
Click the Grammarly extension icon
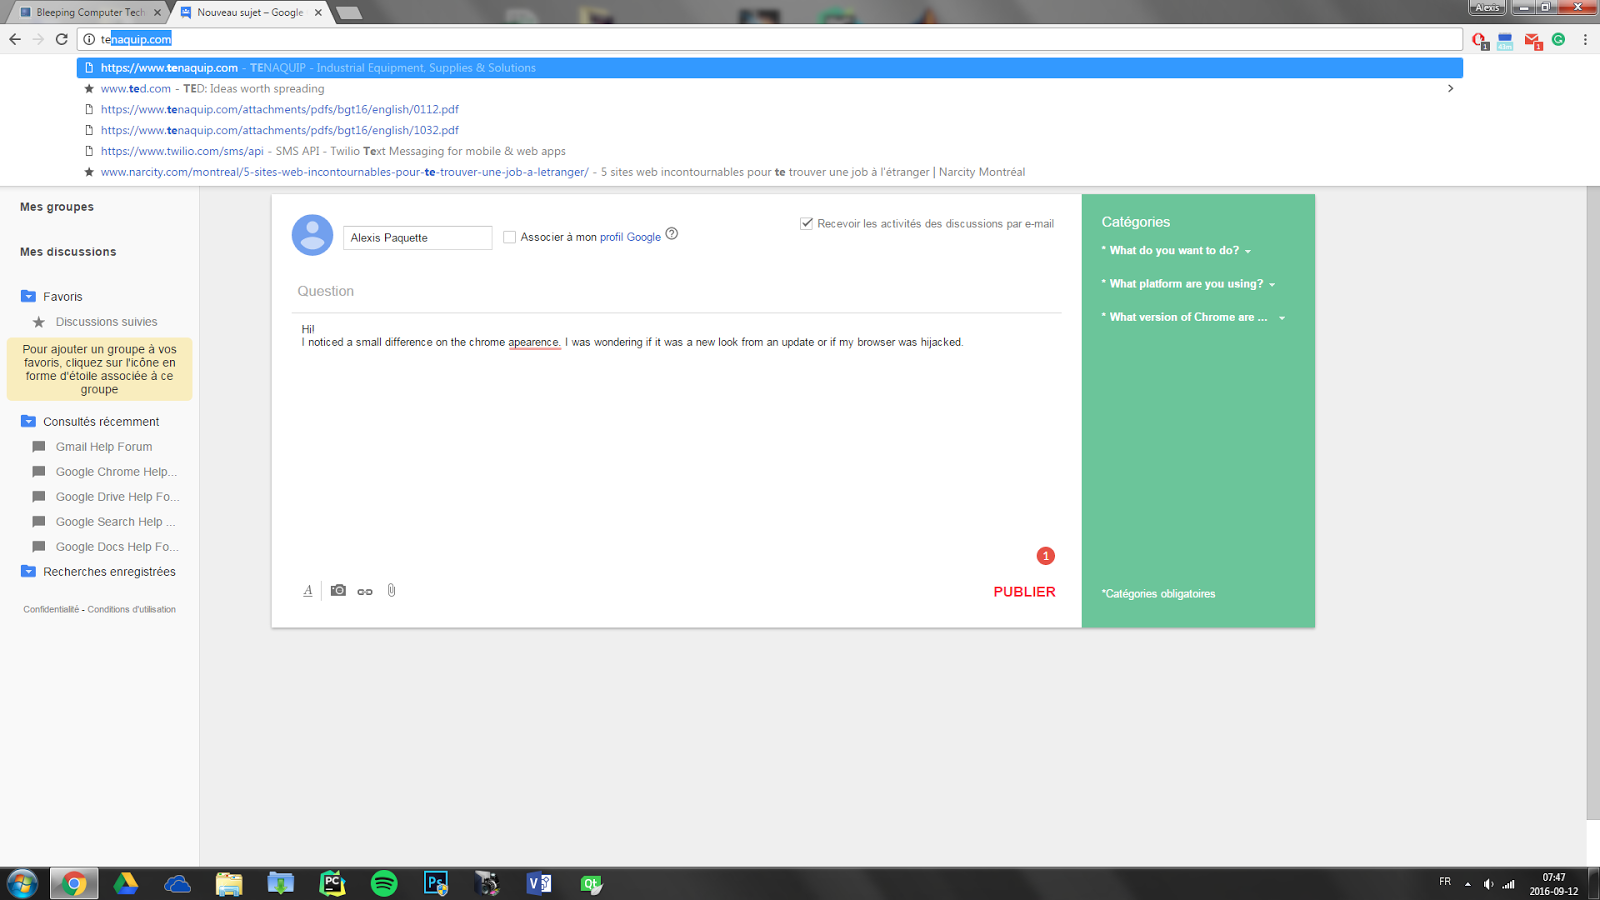pyautogui.click(x=1558, y=39)
